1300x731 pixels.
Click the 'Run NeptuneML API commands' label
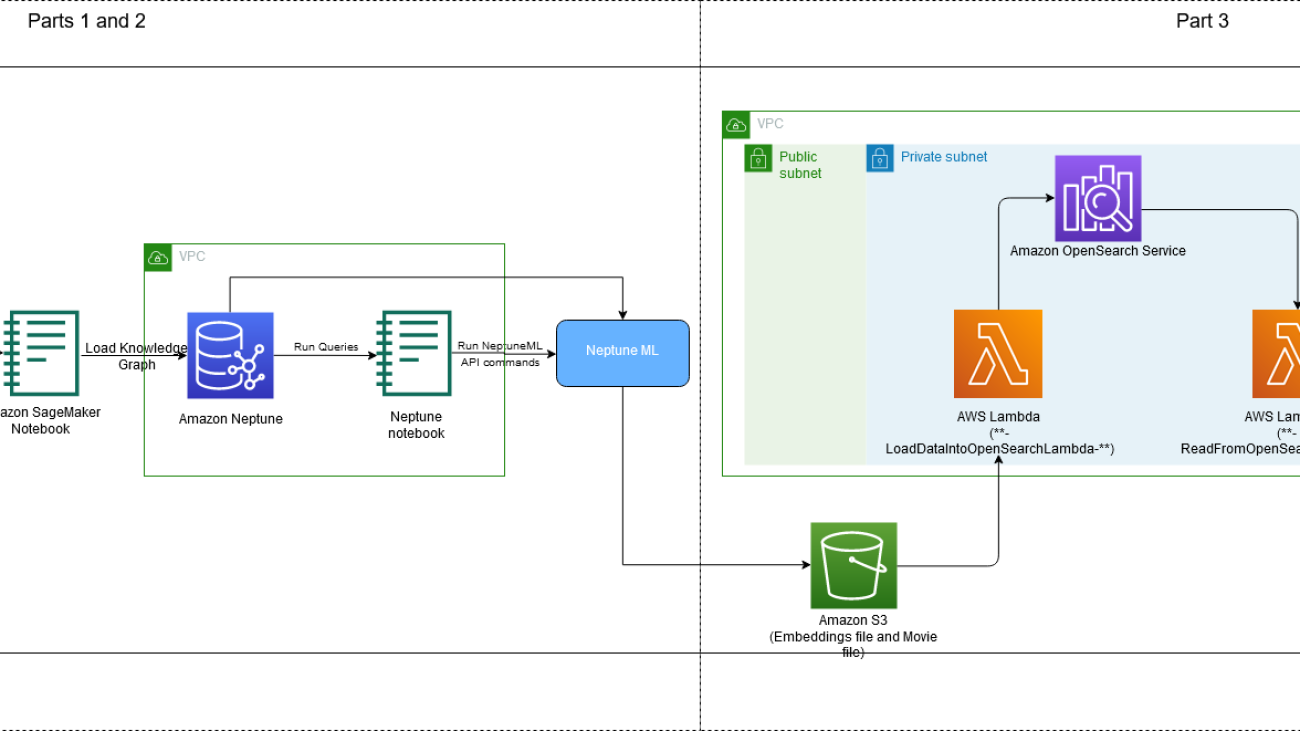(500, 354)
